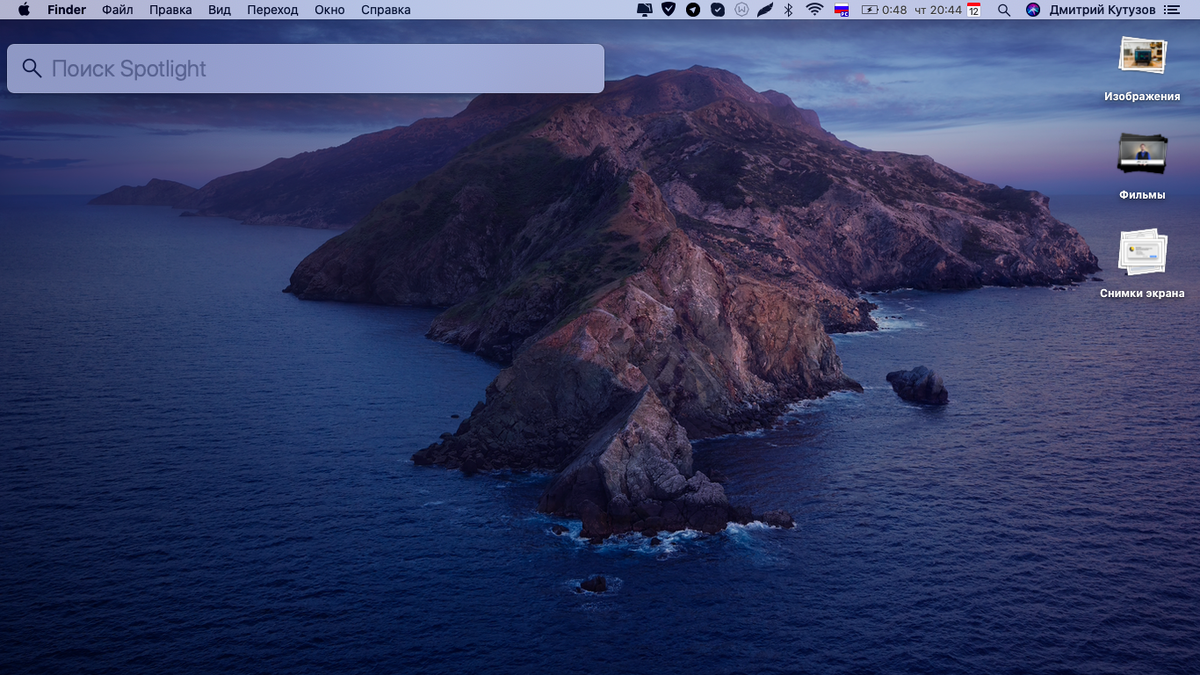Open the Wi-Fi status menu
Screen dimensions: 1200x675
[x=814, y=10]
